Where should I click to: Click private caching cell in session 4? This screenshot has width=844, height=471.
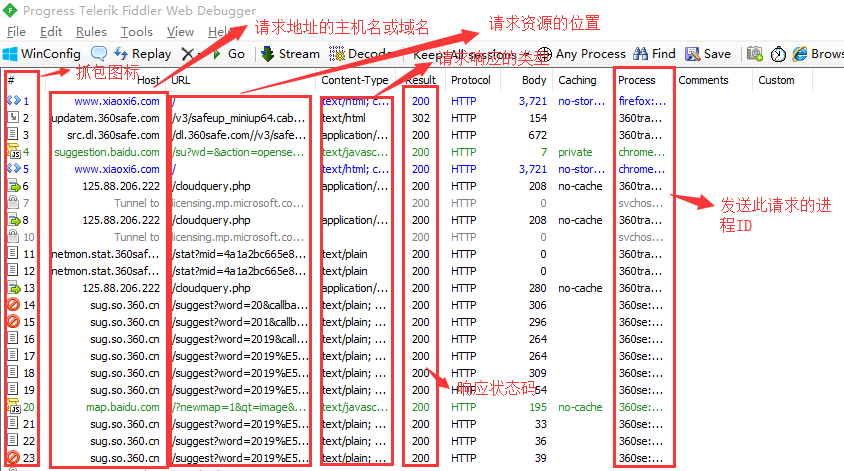click(575, 152)
